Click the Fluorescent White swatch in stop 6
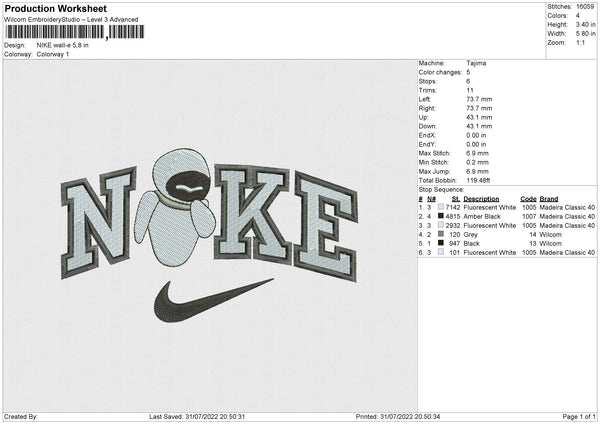The width and height of the screenshot is (600, 424). click(441, 252)
